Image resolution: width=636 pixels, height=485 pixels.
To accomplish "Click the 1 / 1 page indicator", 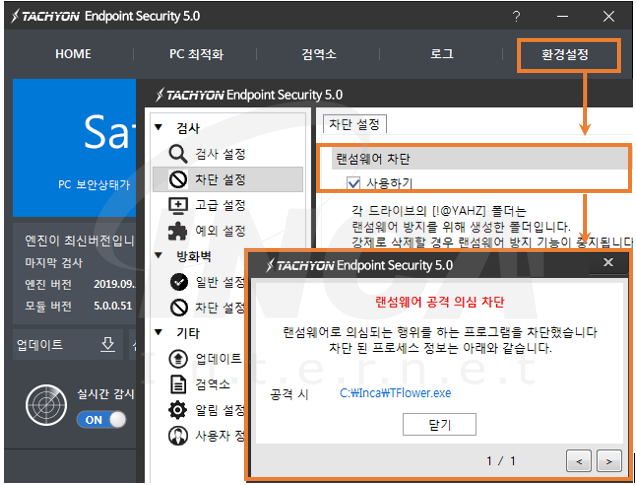I will point(501,461).
